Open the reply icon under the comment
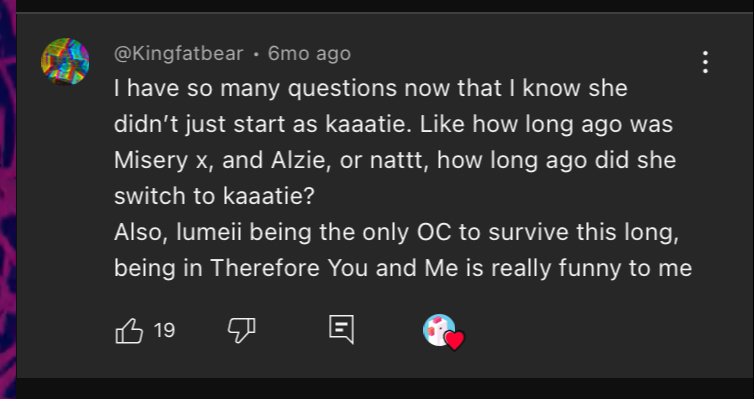 pyautogui.click(x=341, y=330)
